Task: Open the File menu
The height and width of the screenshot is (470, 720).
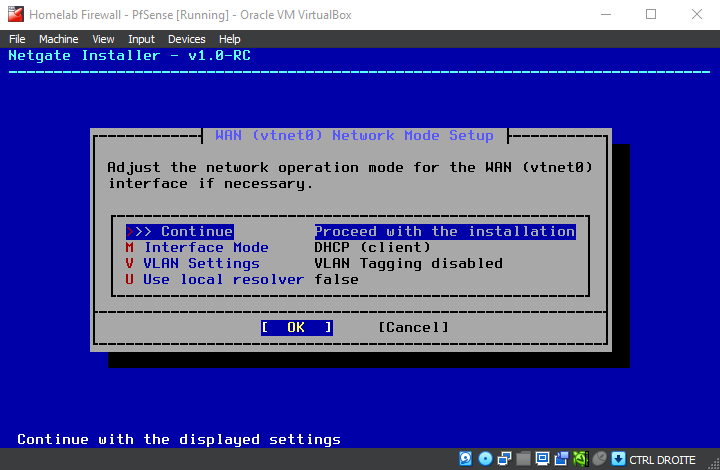Action: [x=17, y=39]
